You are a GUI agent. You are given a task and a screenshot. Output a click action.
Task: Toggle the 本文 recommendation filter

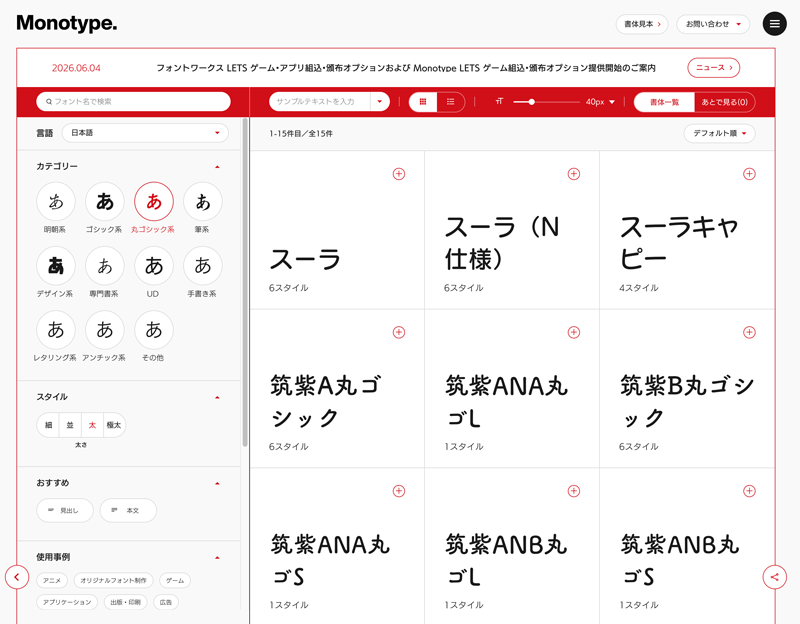pyautogui.click(x=128, y=510)
